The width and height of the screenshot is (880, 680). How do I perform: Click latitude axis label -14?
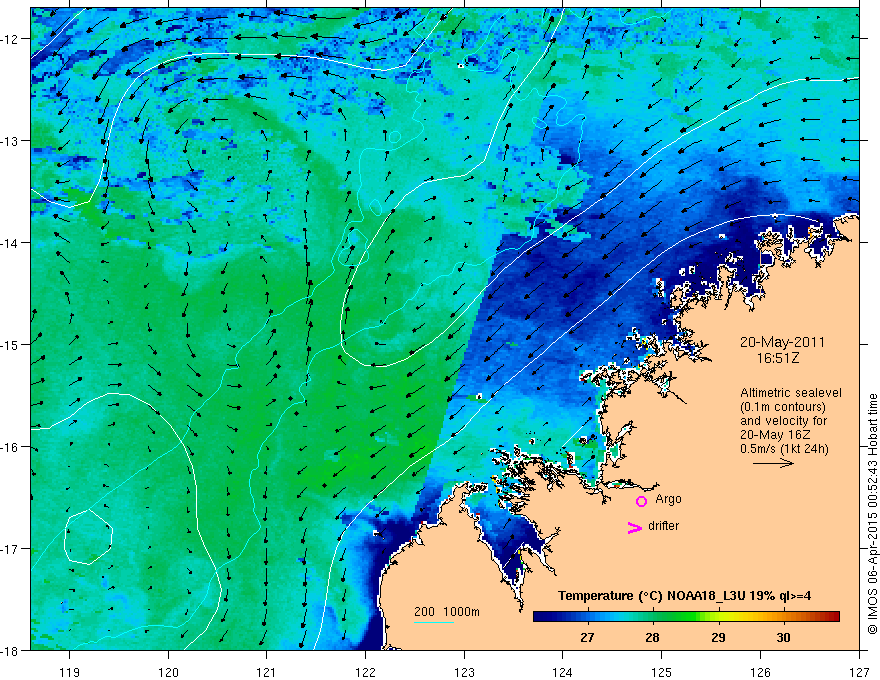[x=10, y=242]
